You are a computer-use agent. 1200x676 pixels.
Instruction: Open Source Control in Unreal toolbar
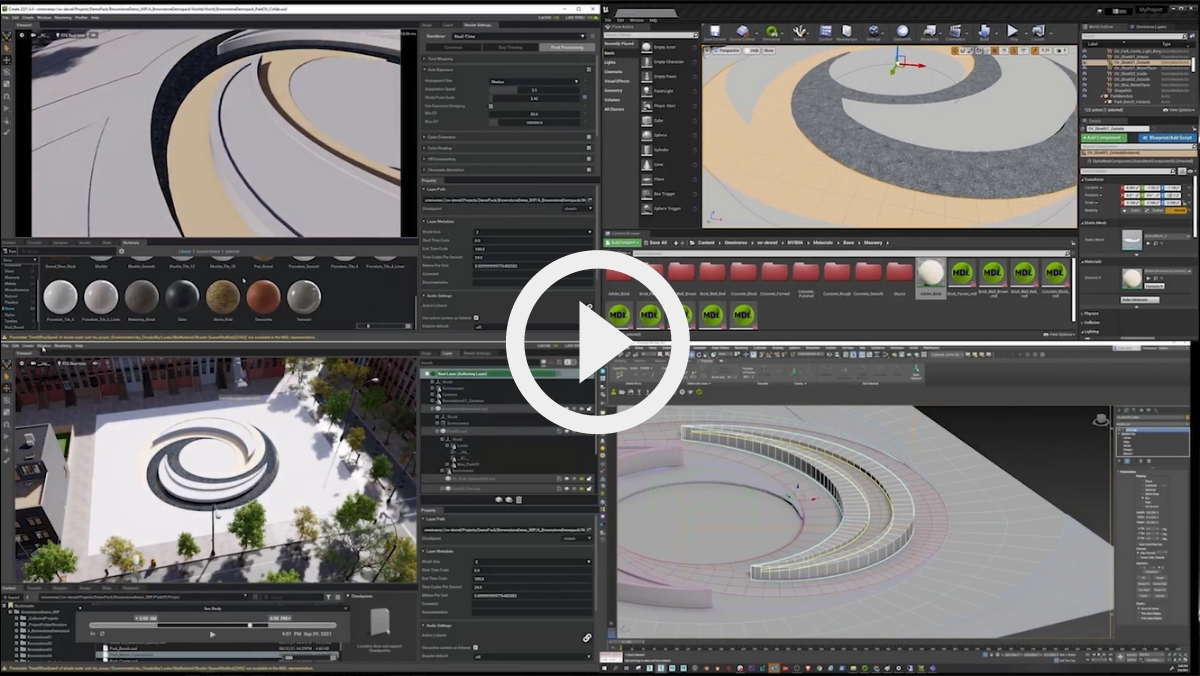(x=742, y=33)
